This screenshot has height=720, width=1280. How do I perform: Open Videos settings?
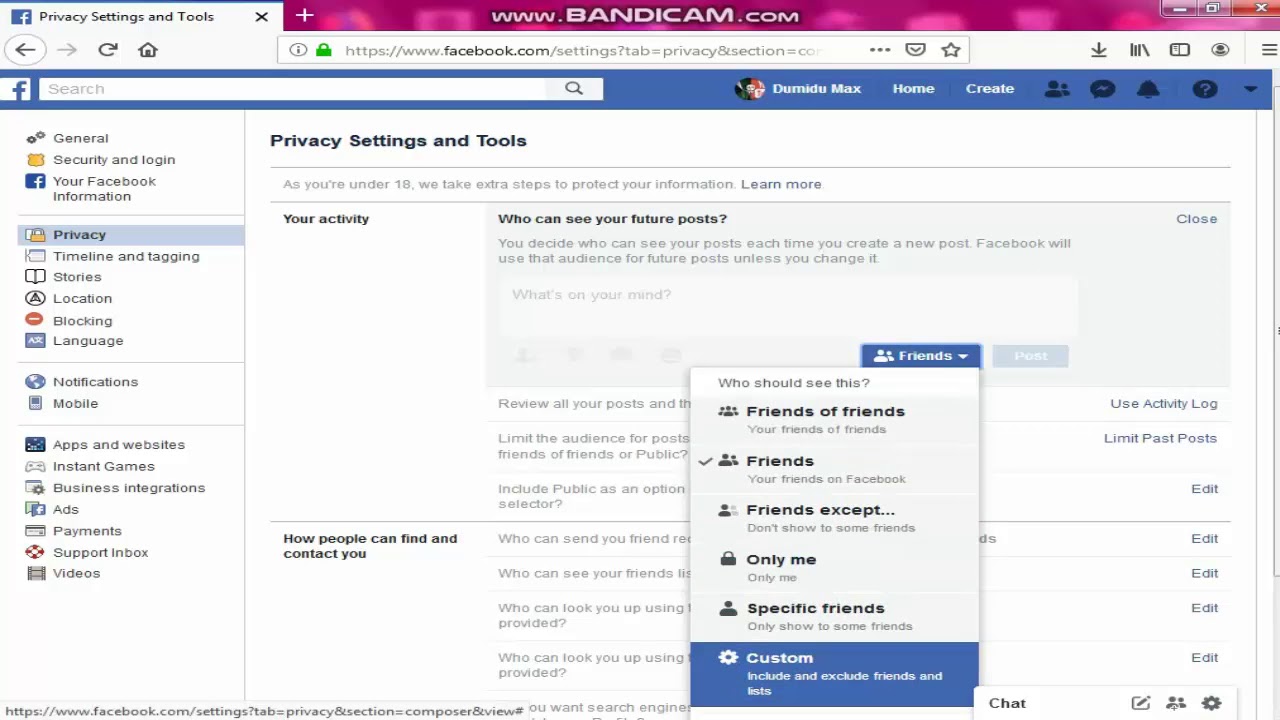[76, 573]
